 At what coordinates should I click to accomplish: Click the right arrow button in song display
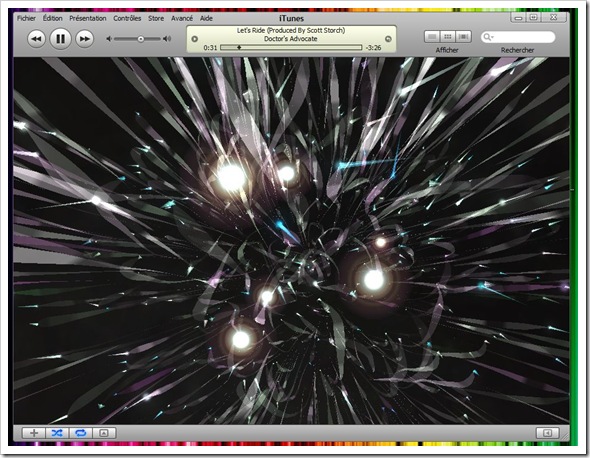[388, 39]
